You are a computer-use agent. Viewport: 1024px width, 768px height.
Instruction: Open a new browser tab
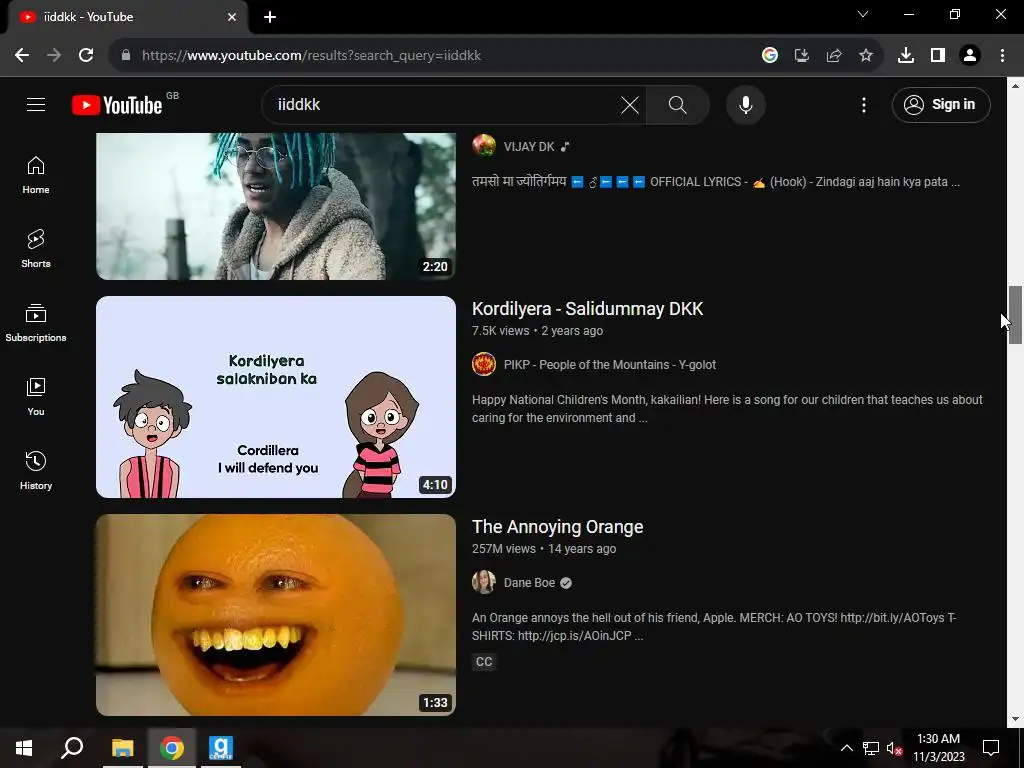coord(270,17)
